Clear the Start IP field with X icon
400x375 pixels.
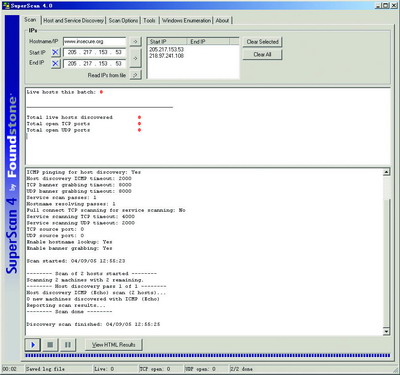(x=55, y=52)
